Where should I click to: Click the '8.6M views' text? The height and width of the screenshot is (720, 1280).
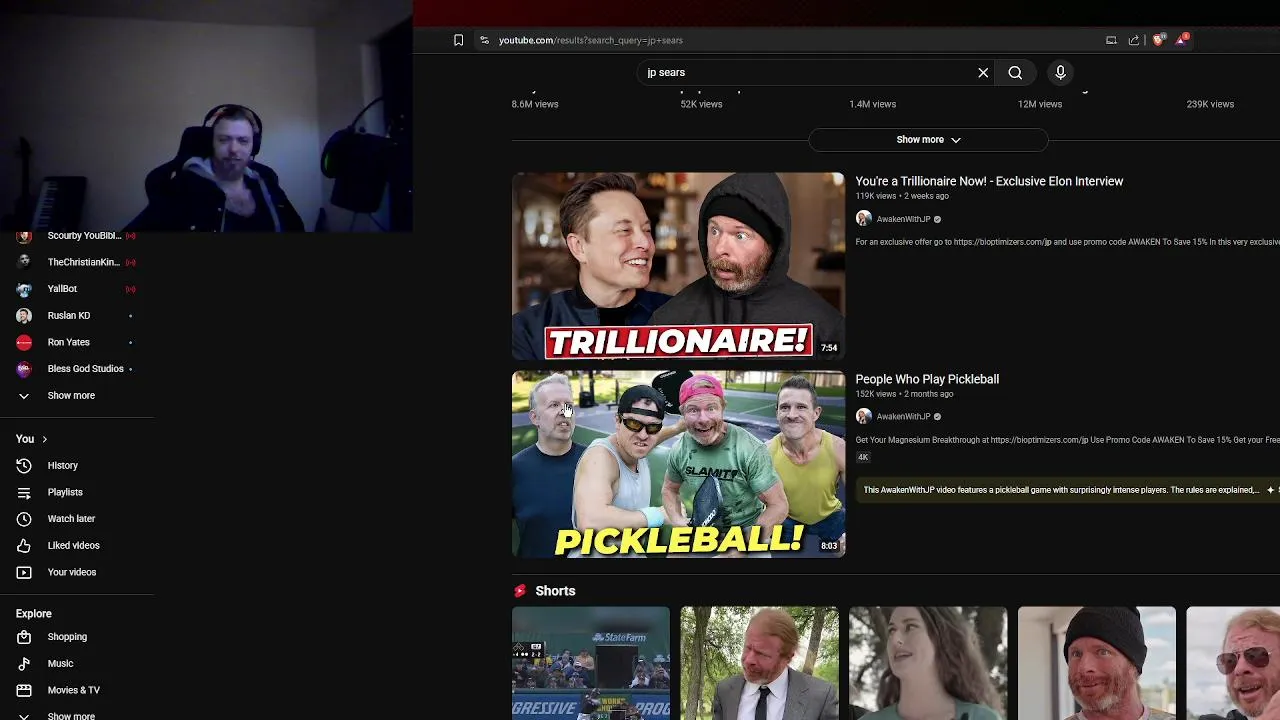(x=535, y=104)
